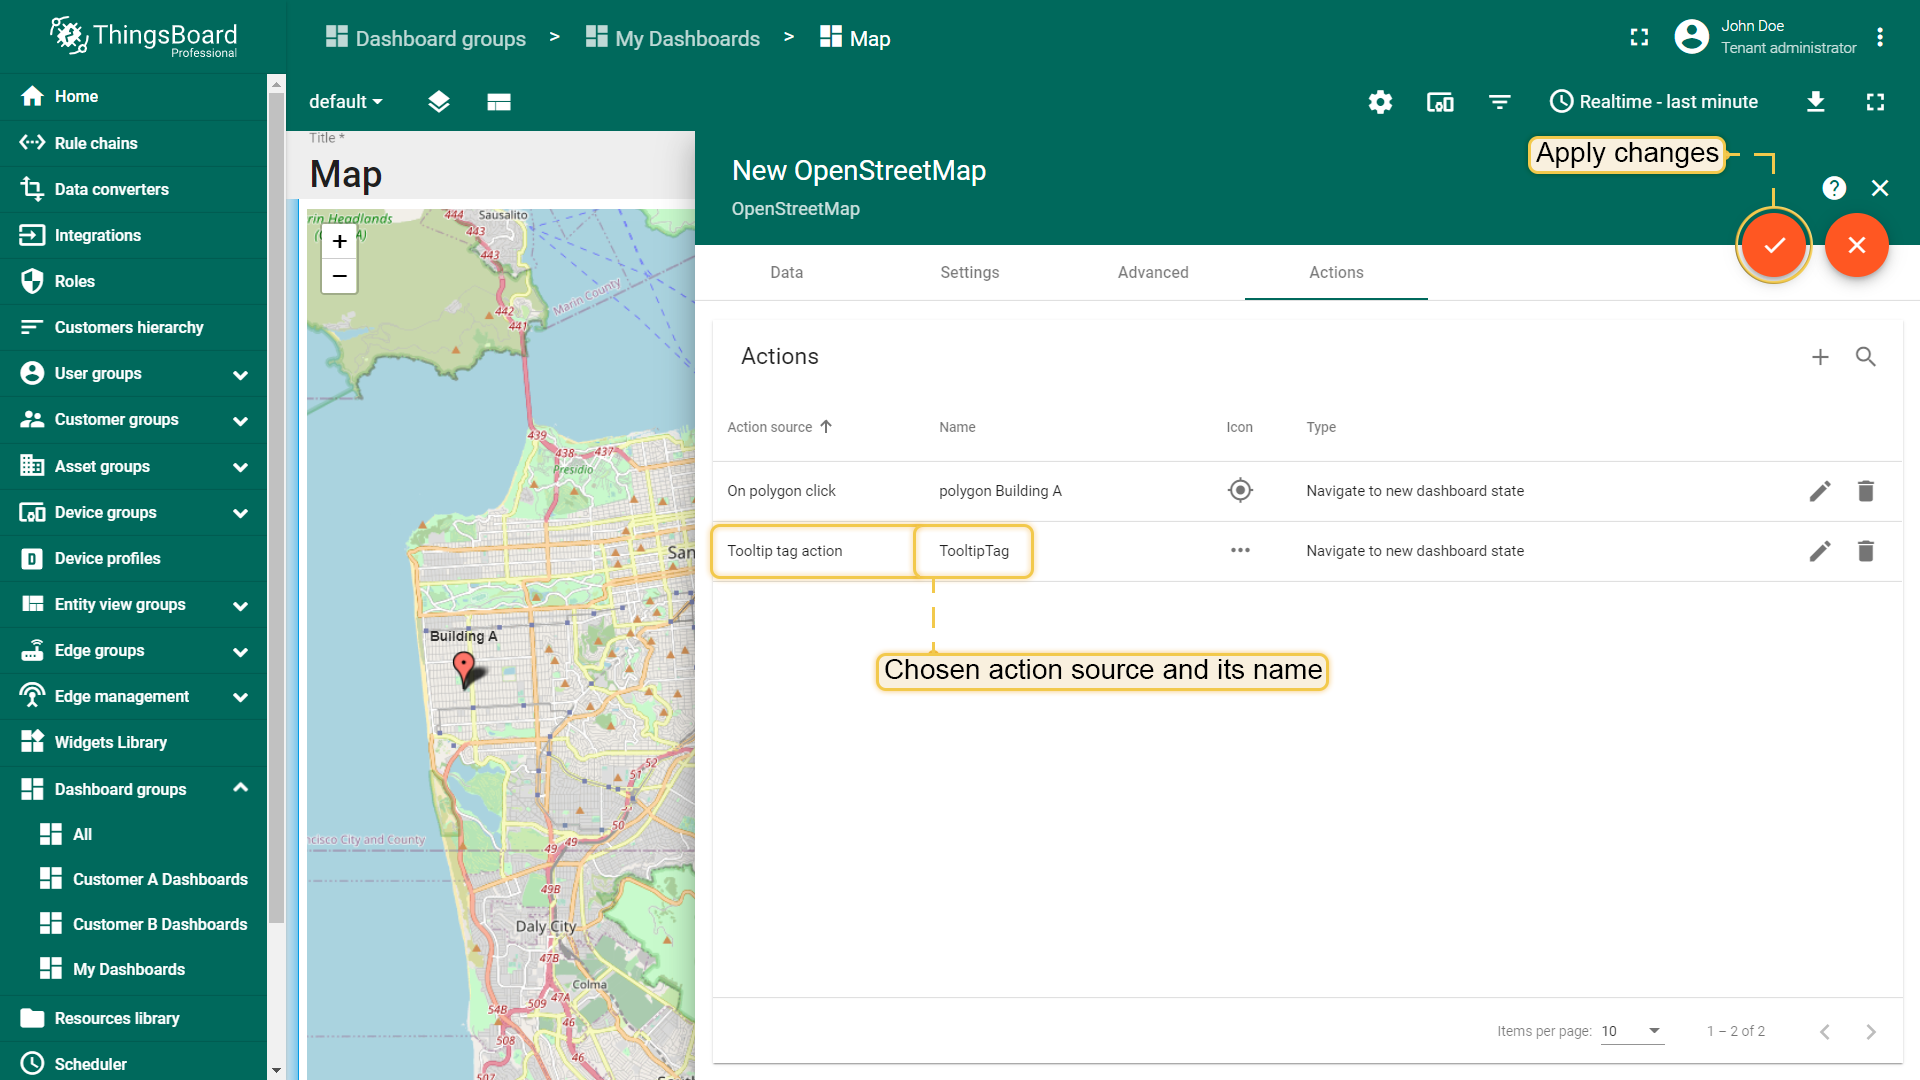Go to Dashboard groups breadcrumb

426,38
